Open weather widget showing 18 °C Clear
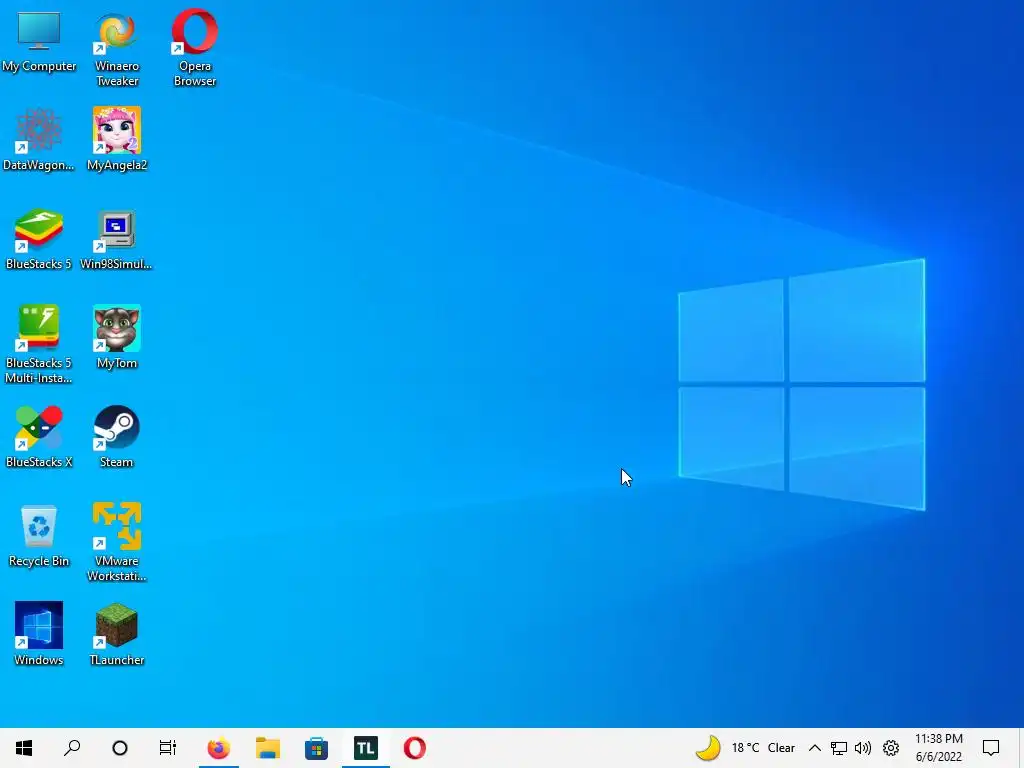 [x=744, y=748]
